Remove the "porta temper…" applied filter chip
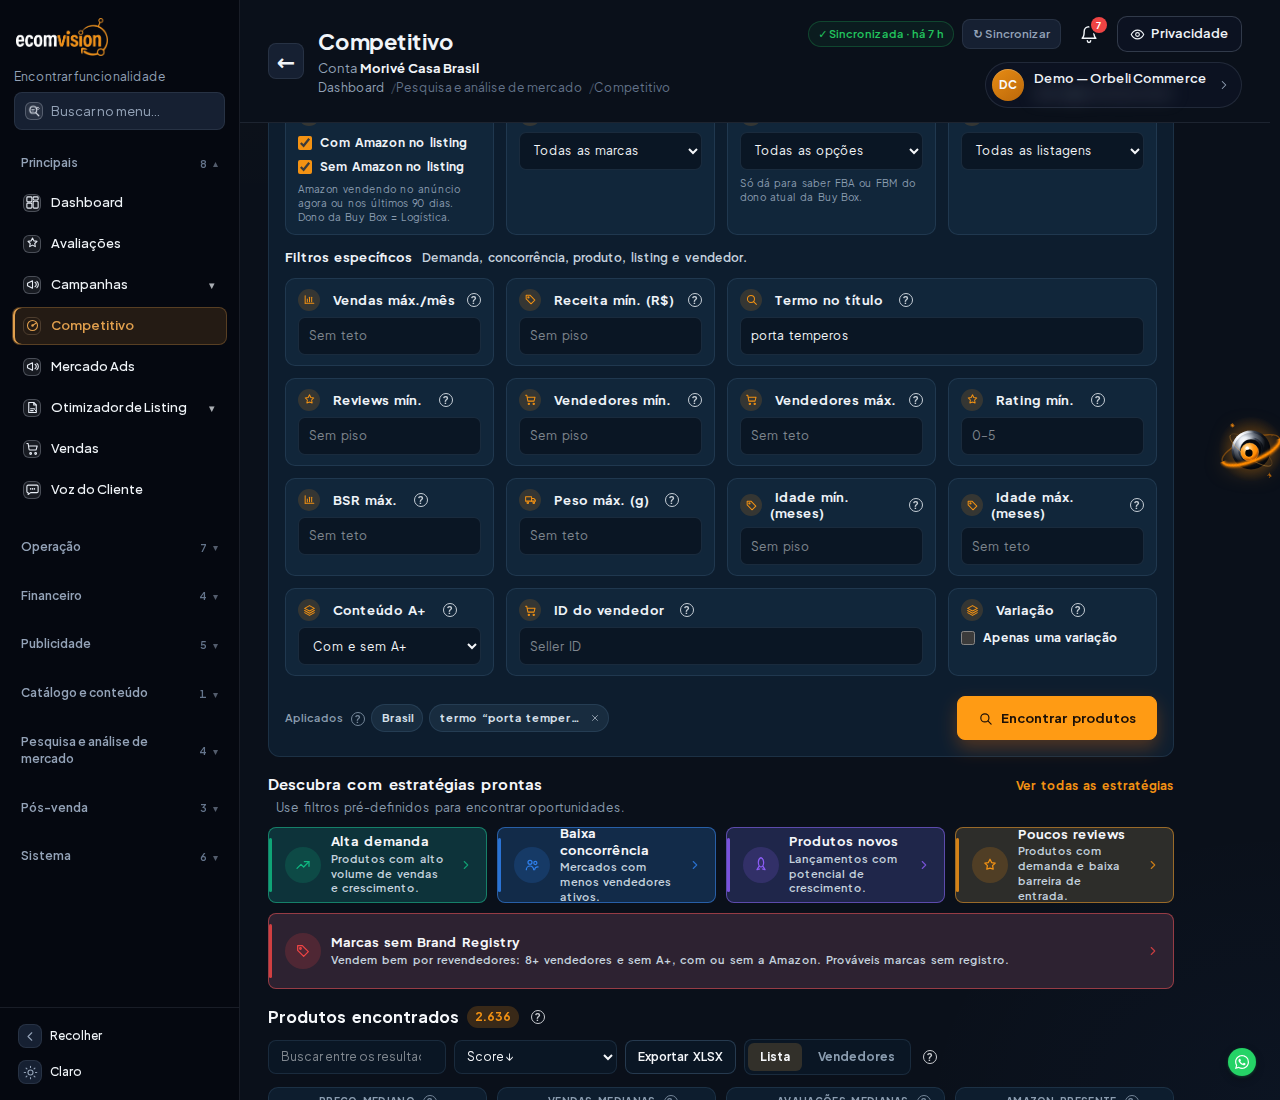 [595, 718]
